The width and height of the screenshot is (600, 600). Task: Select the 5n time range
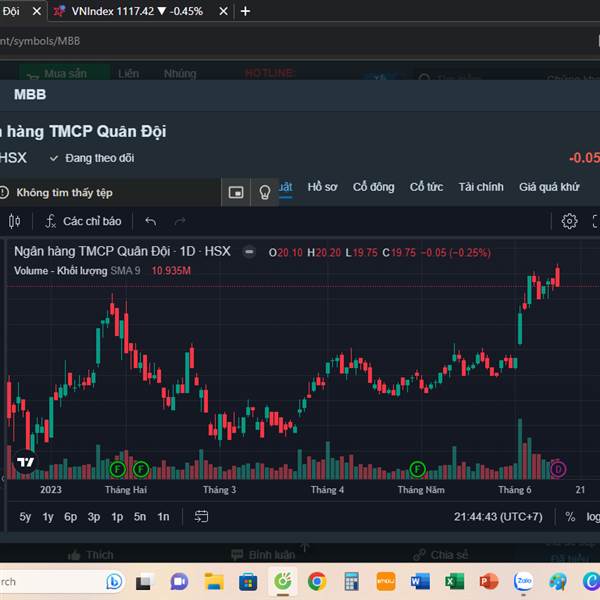(x=140, y=517)
